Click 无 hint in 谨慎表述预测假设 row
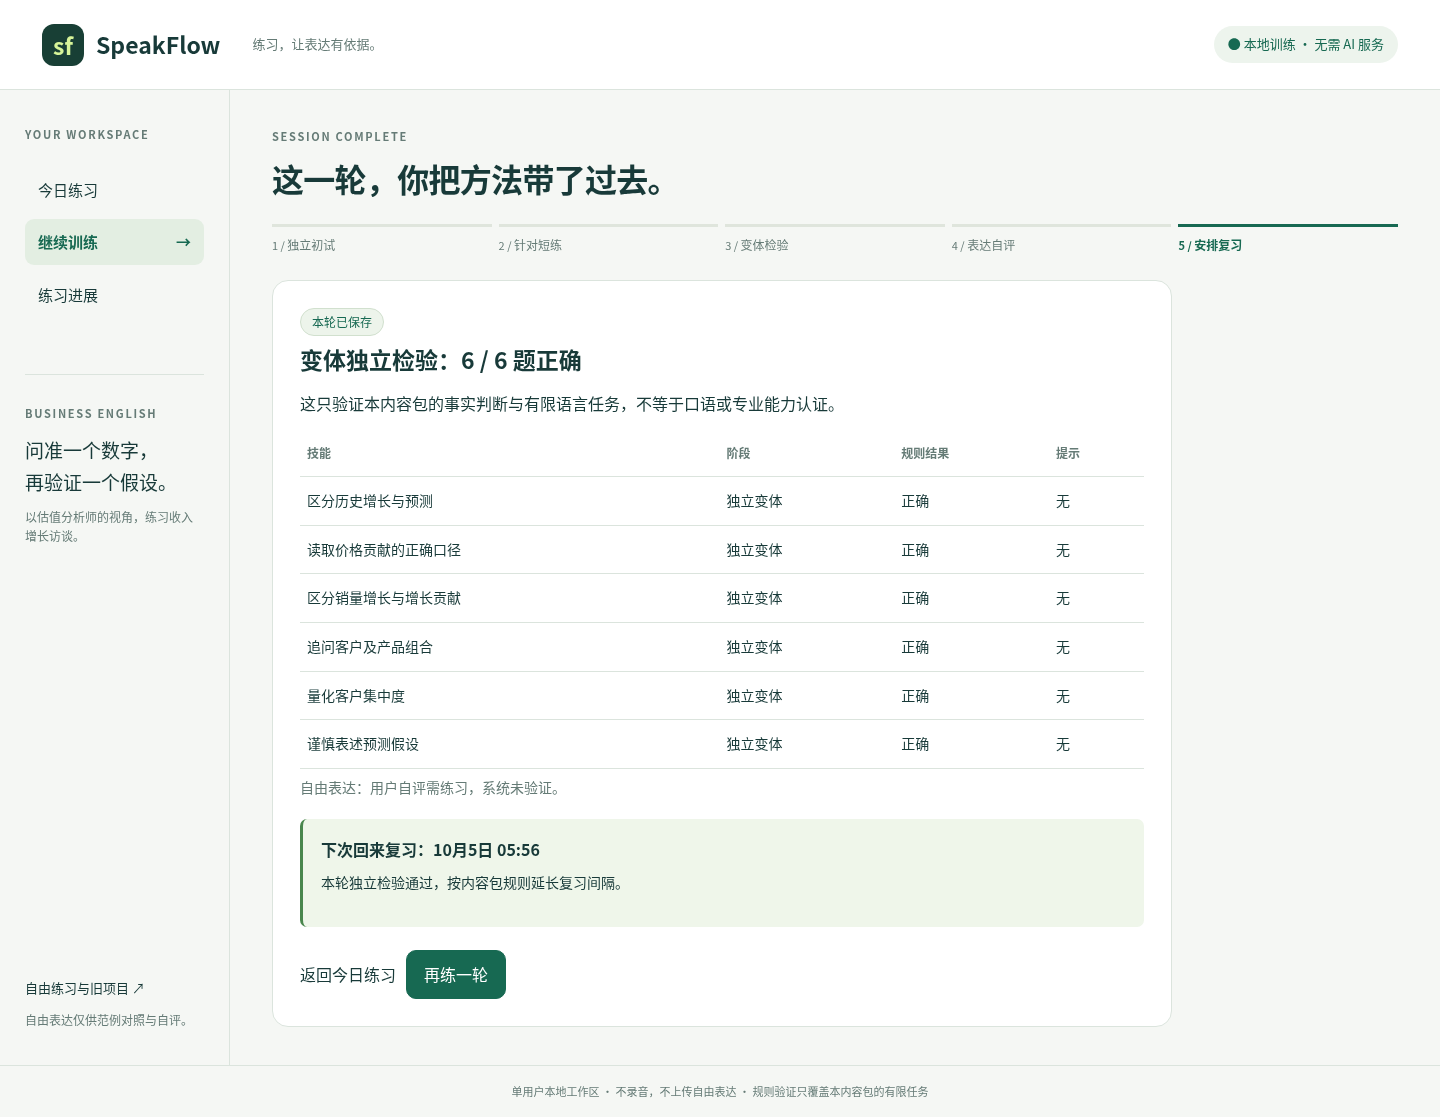 click(1063, 744)
